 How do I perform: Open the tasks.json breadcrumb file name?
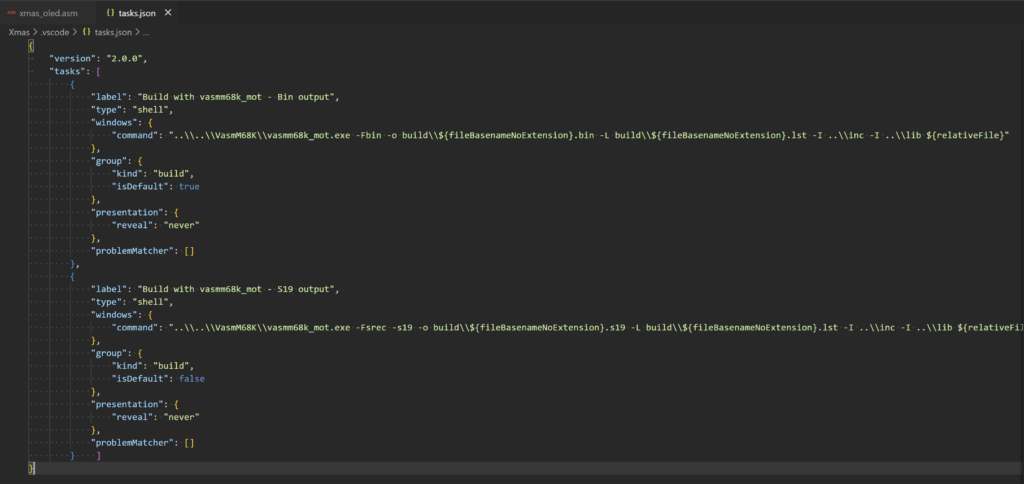(x=115, y=32)
